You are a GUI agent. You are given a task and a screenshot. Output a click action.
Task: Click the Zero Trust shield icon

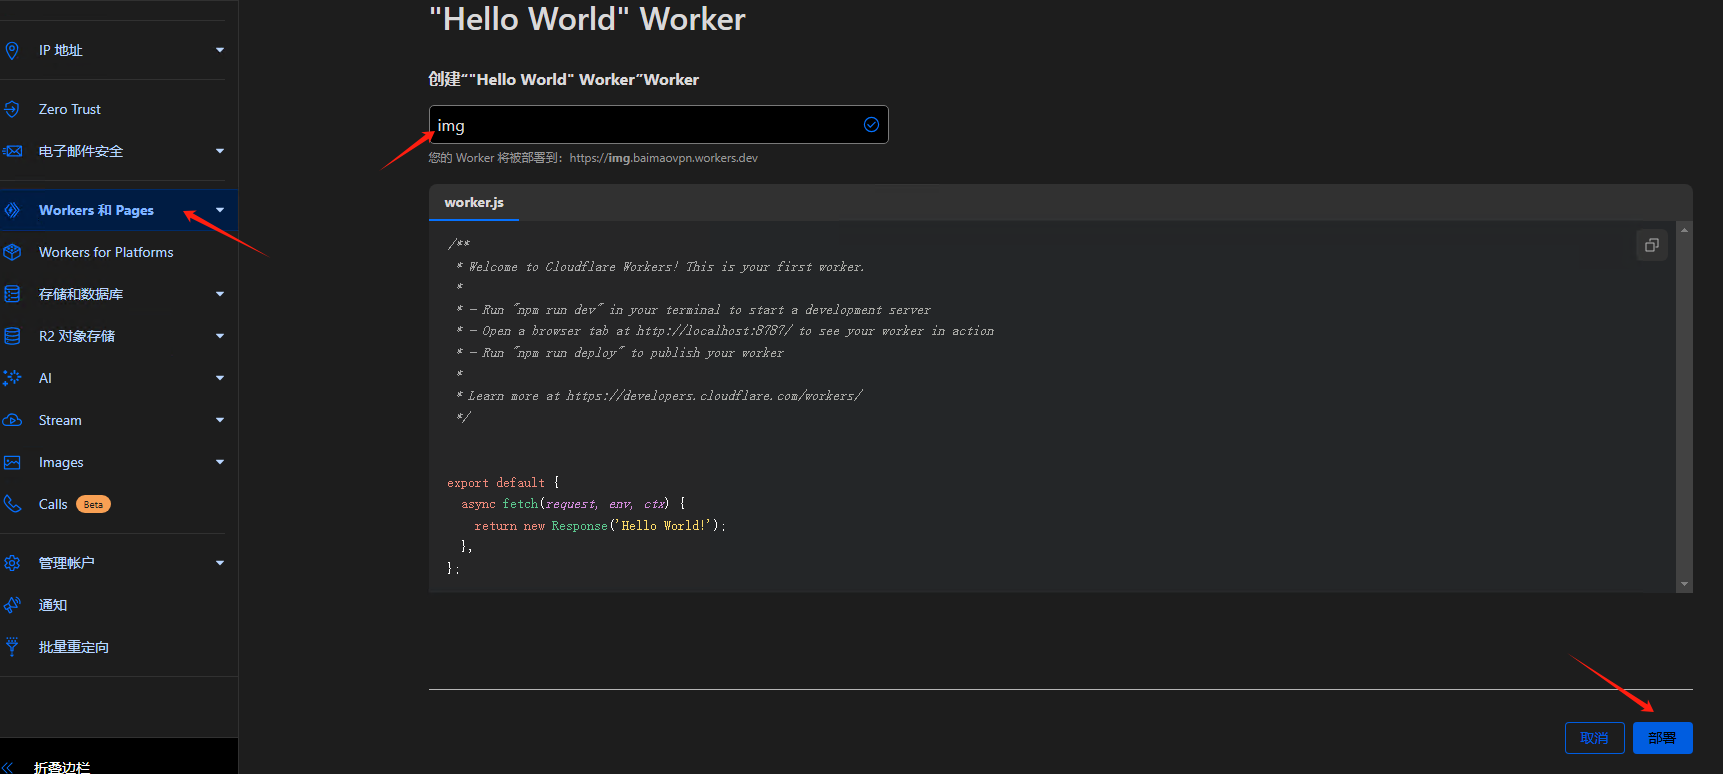[x=12, y=109]
